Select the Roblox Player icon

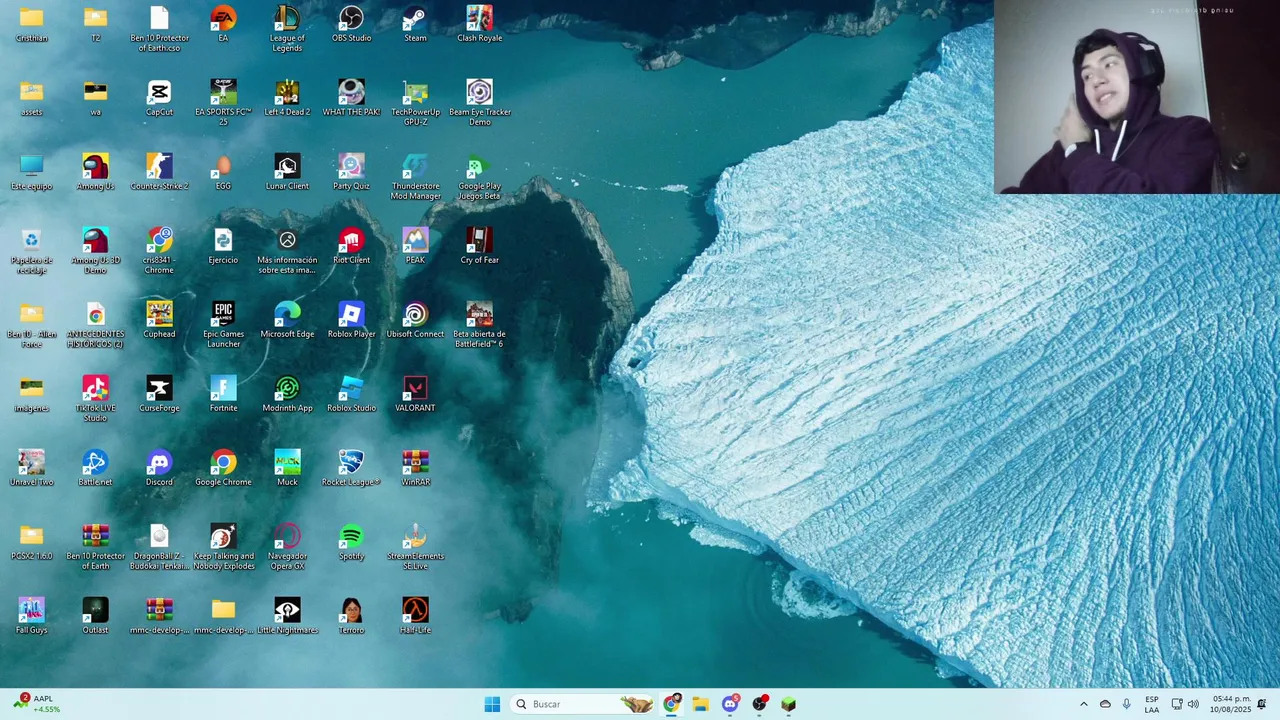(x=351, y=320)
